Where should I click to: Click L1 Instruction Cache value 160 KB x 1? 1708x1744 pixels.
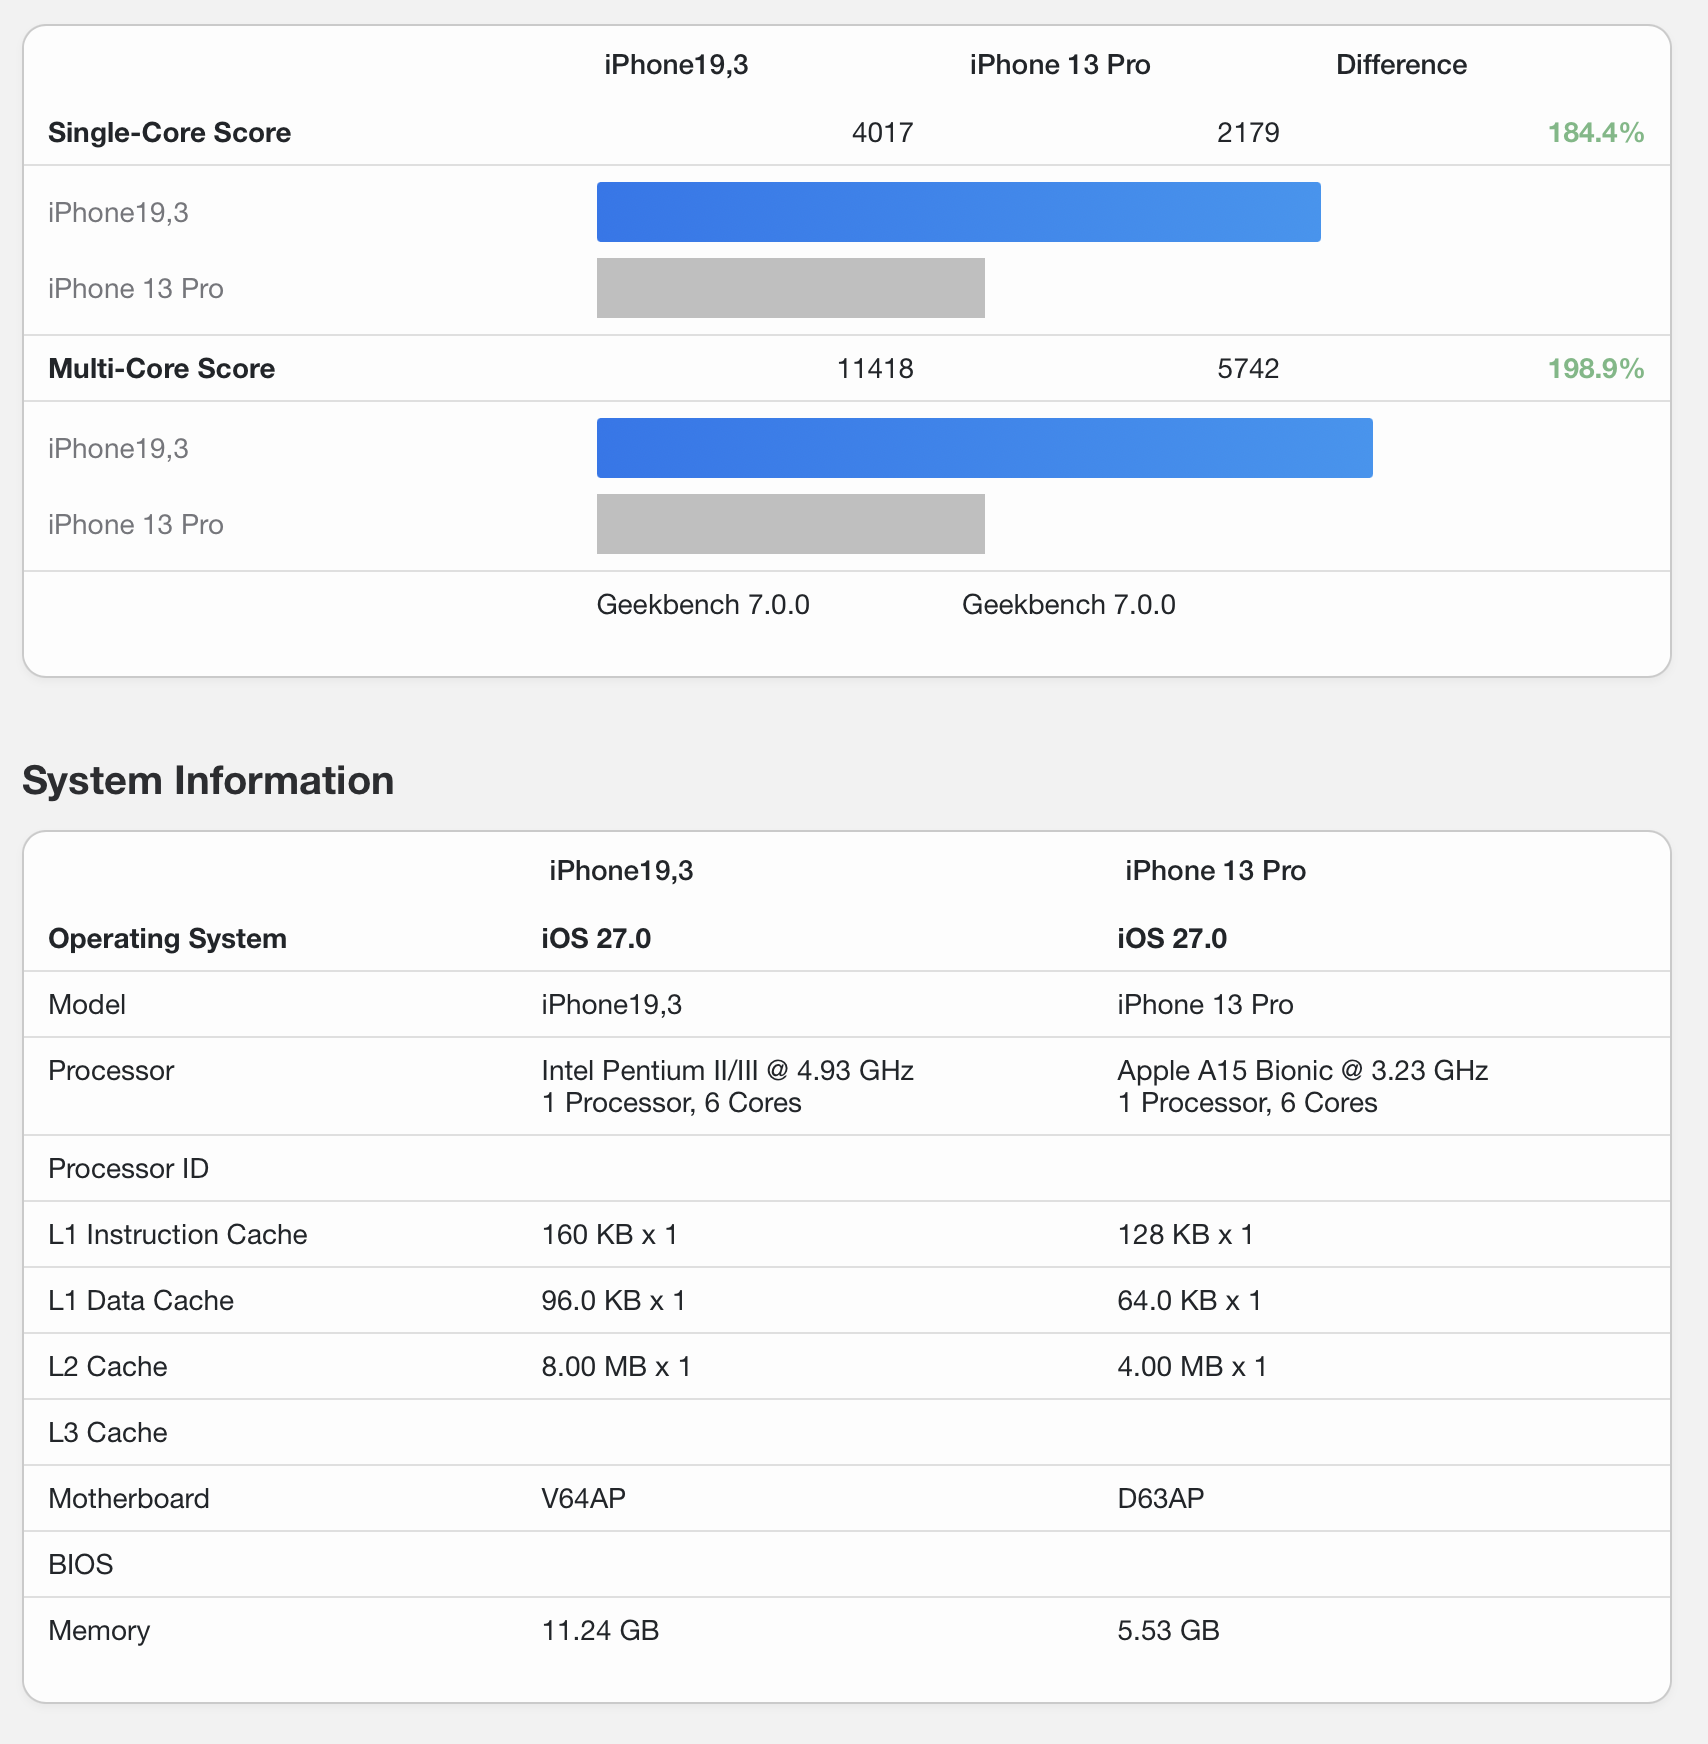(x=610, y=1235)
